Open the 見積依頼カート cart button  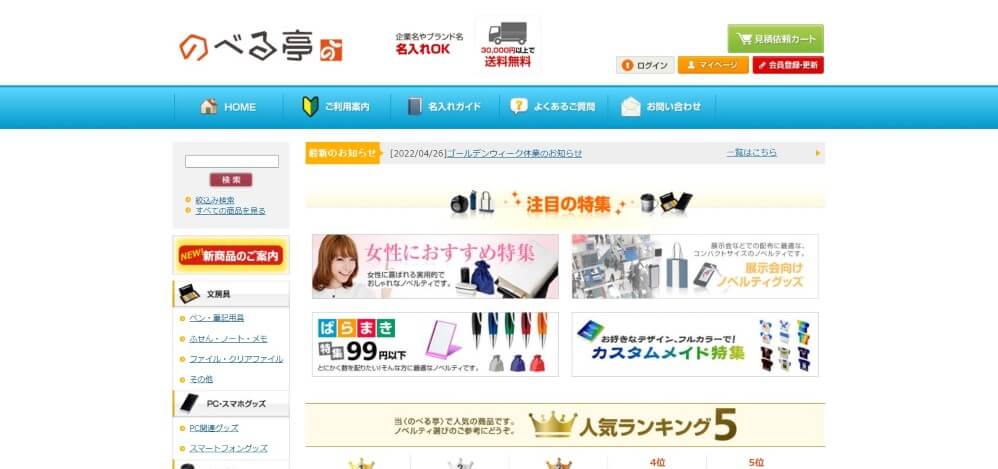pos(775,39)
